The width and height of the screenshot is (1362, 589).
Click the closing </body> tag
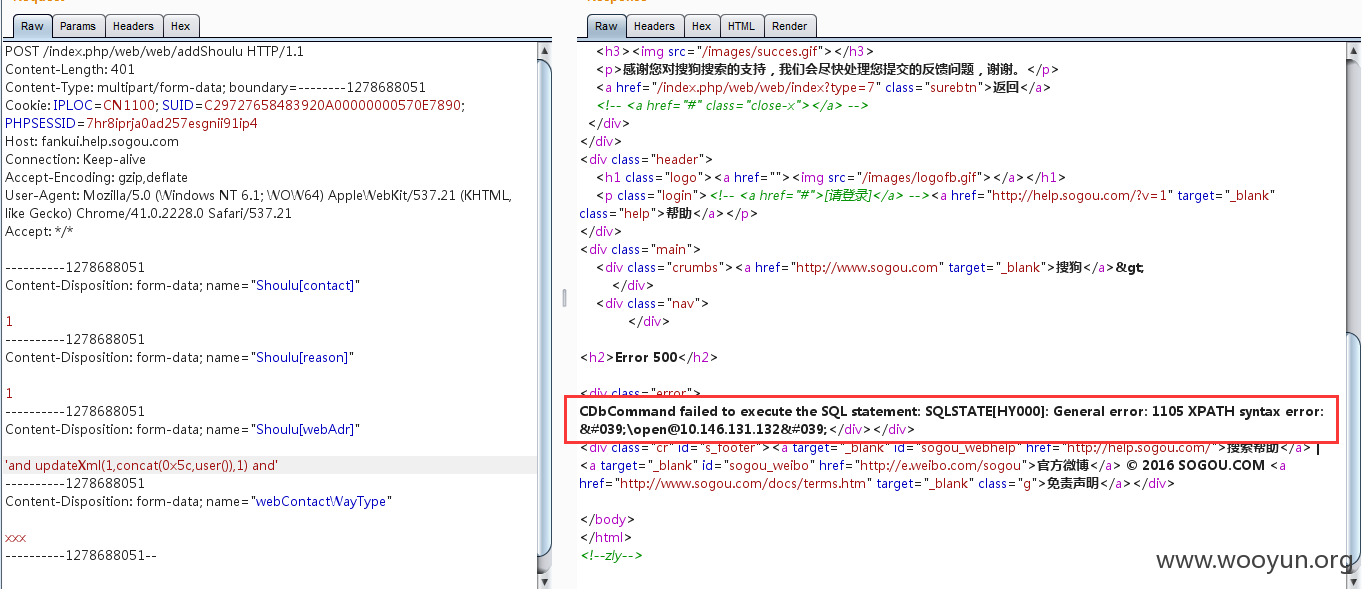pyautogui.click(x=607, y=519)
